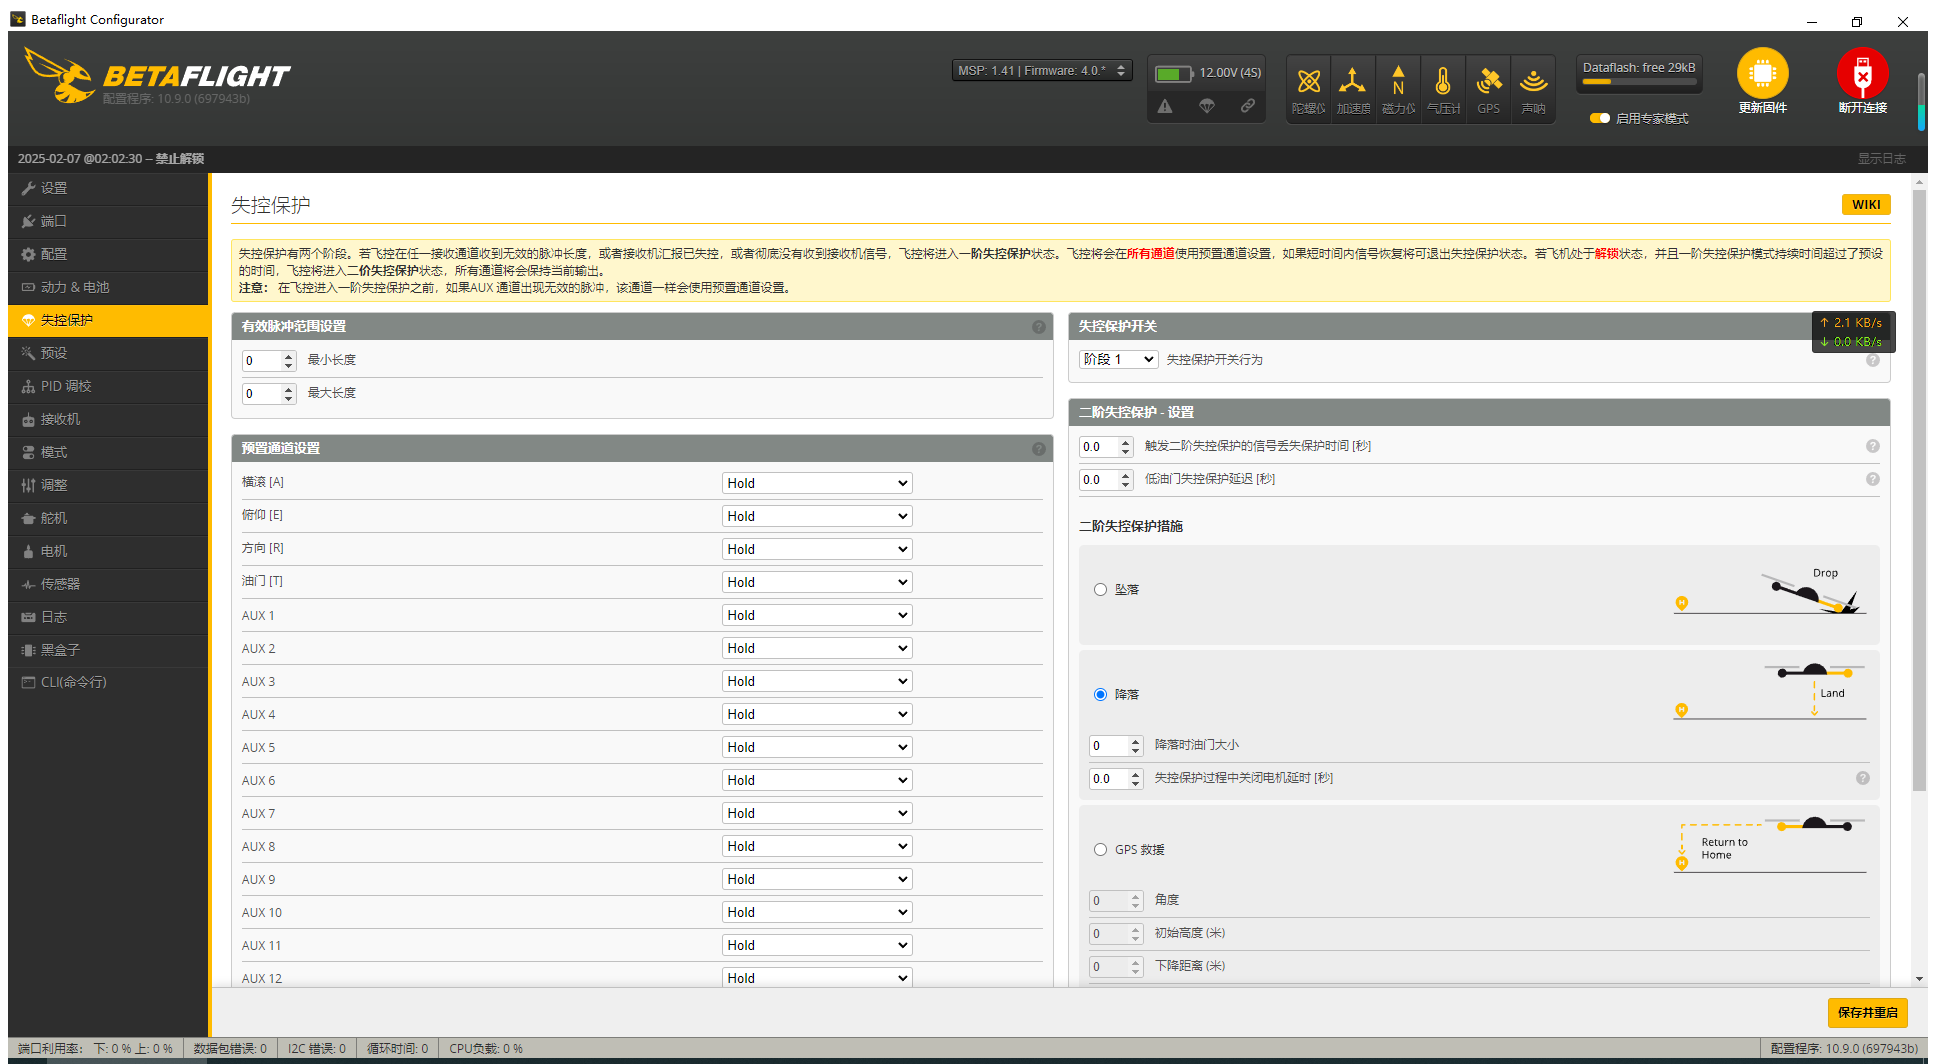Click the sonar sensor icon

[x=1533, y=81]
